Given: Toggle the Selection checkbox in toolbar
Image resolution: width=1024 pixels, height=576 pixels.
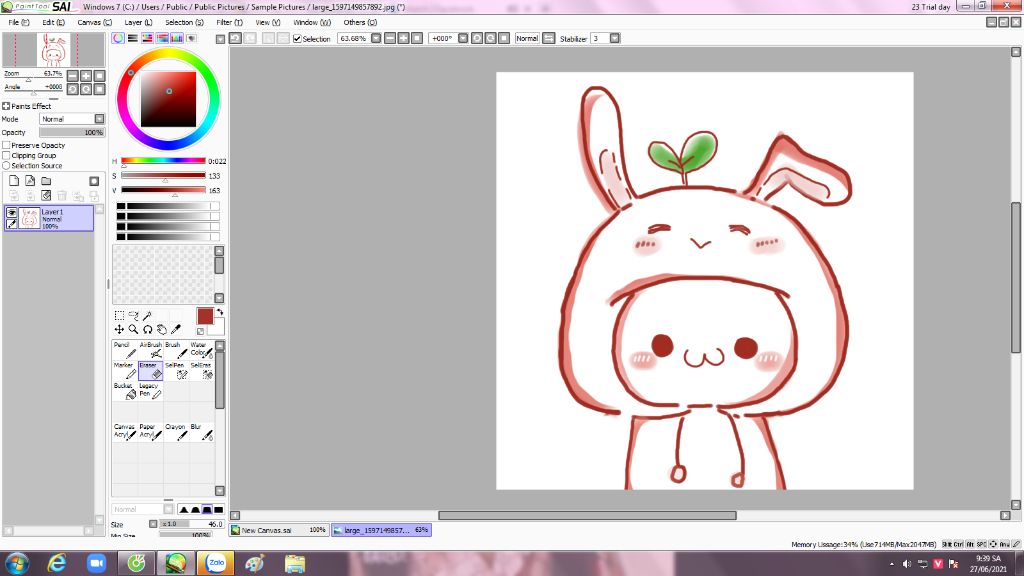Looking at the screenshot, I should pos(297,39).
